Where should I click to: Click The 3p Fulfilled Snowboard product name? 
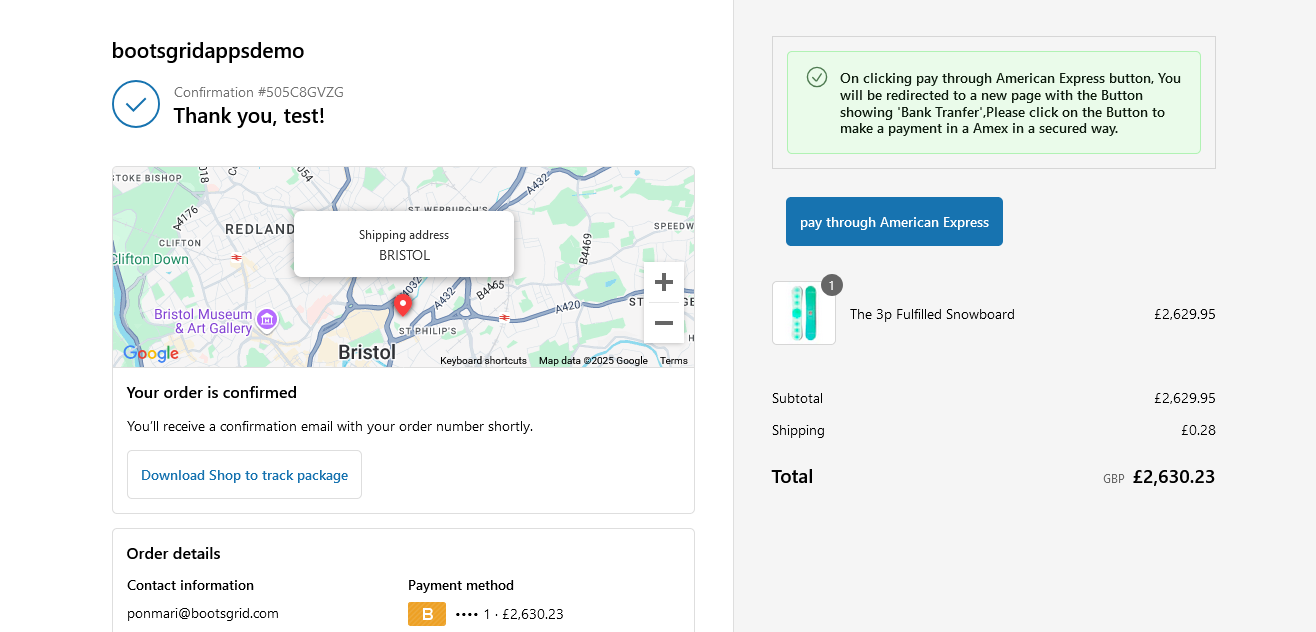click(932, 314)
